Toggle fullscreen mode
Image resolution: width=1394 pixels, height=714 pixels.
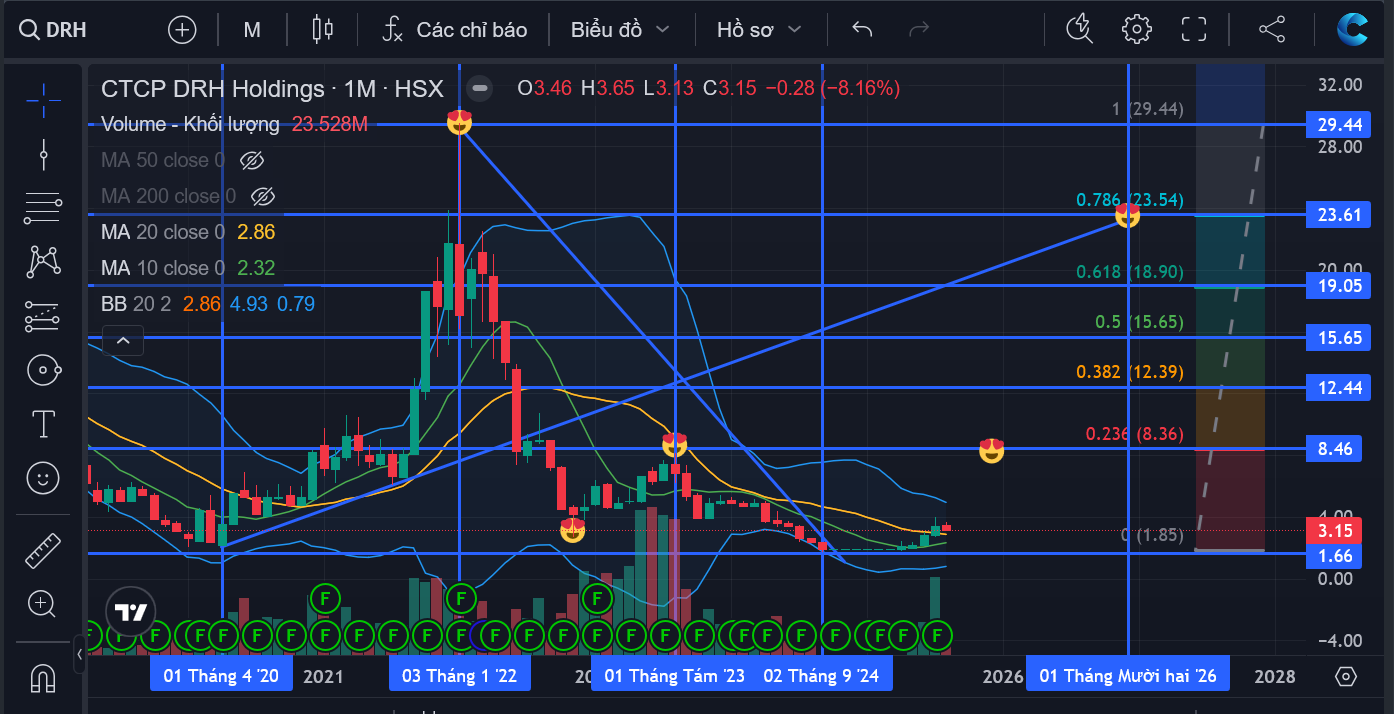click(1194, 29)
